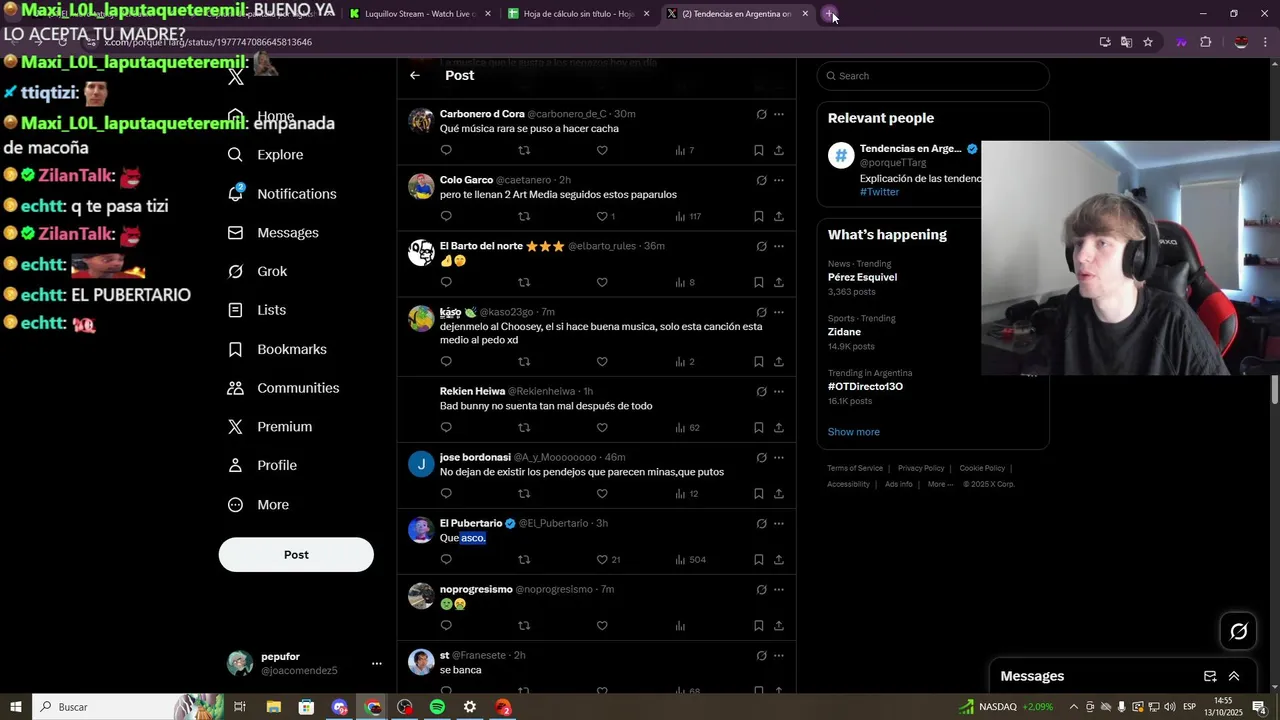The width and height of the screenshot is (1280, 720).
Task: Repost Carbonero d Cora's post
Action: (x=524, y=150)
